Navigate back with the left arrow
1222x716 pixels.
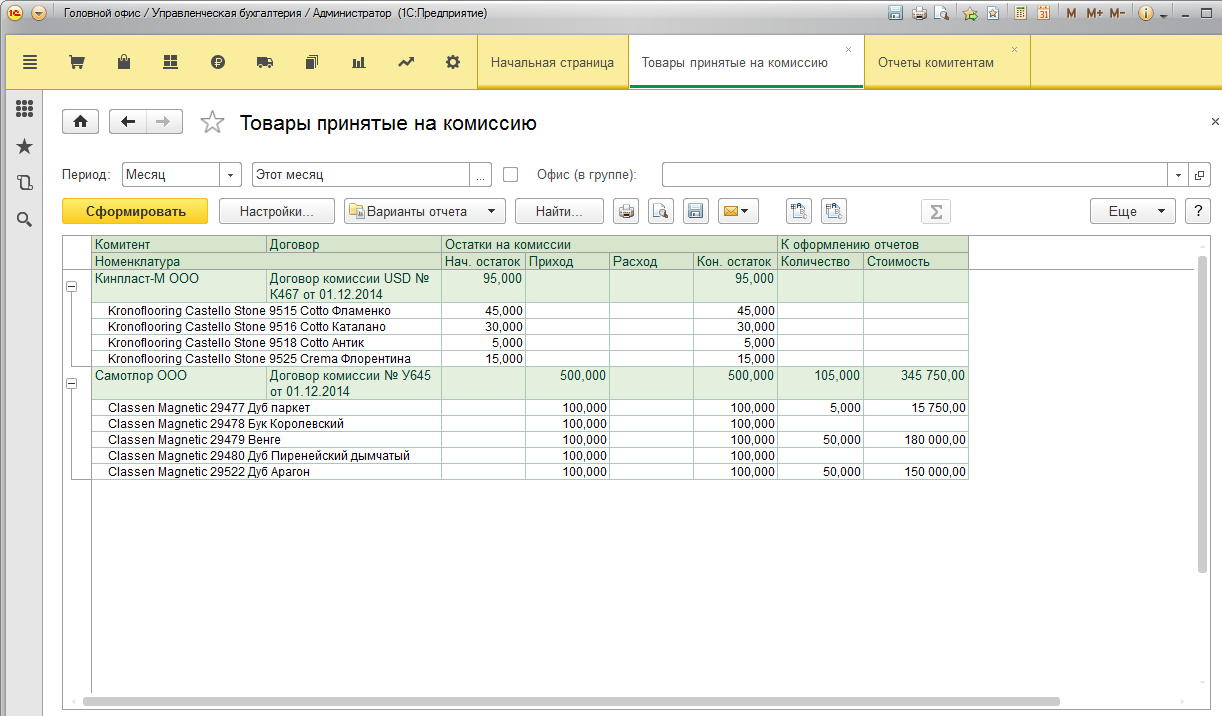[128, 122]
